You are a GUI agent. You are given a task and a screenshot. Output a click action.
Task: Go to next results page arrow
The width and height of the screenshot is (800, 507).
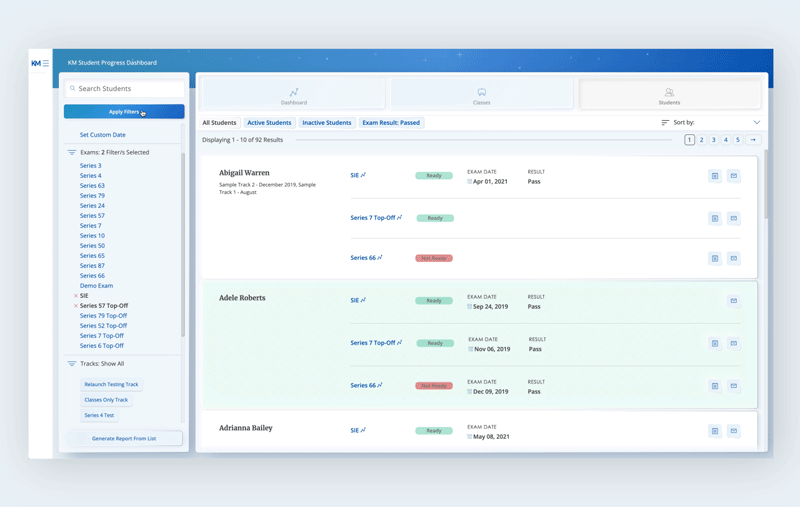point(753,140)
